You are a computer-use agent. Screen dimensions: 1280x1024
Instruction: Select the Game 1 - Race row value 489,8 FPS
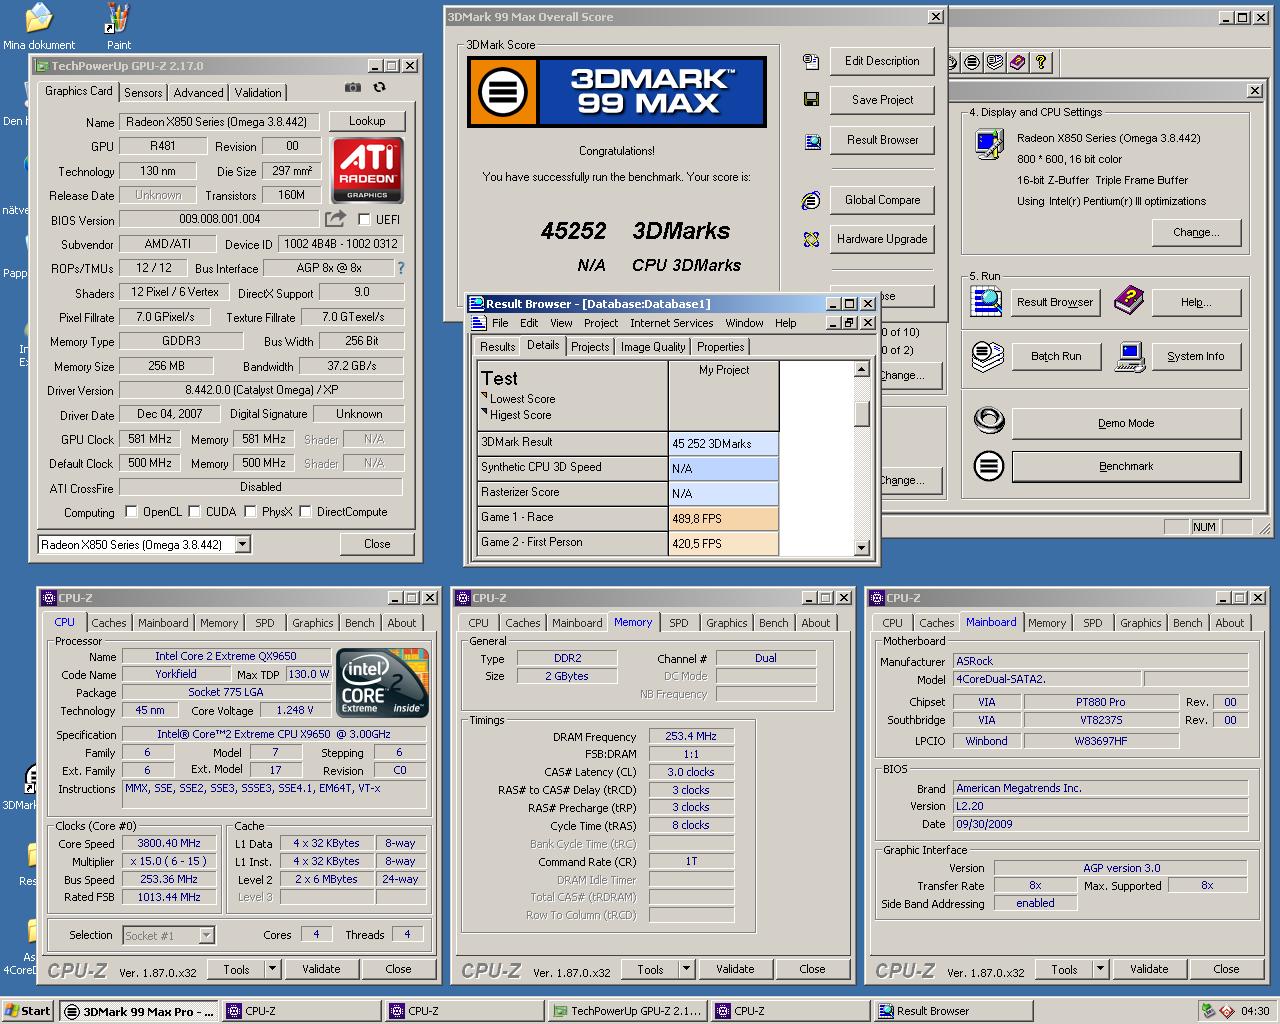[724, 518]
